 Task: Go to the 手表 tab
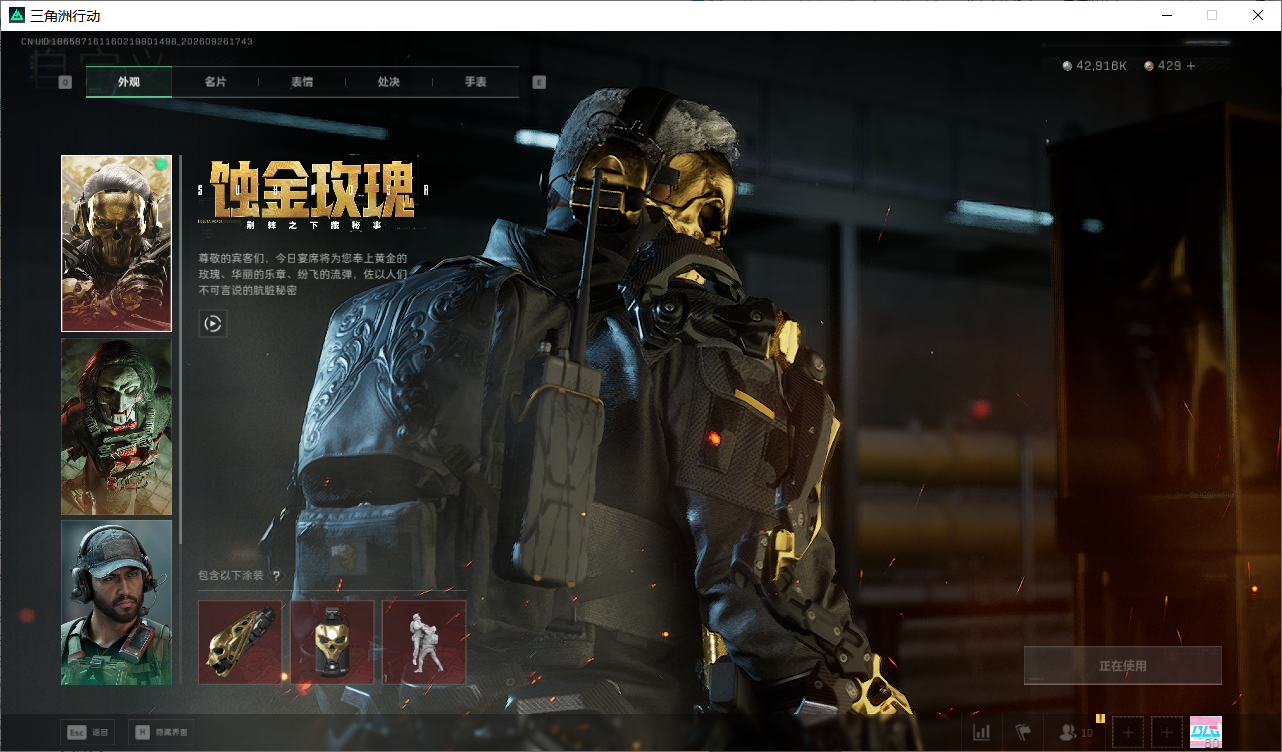pos(475,82)
